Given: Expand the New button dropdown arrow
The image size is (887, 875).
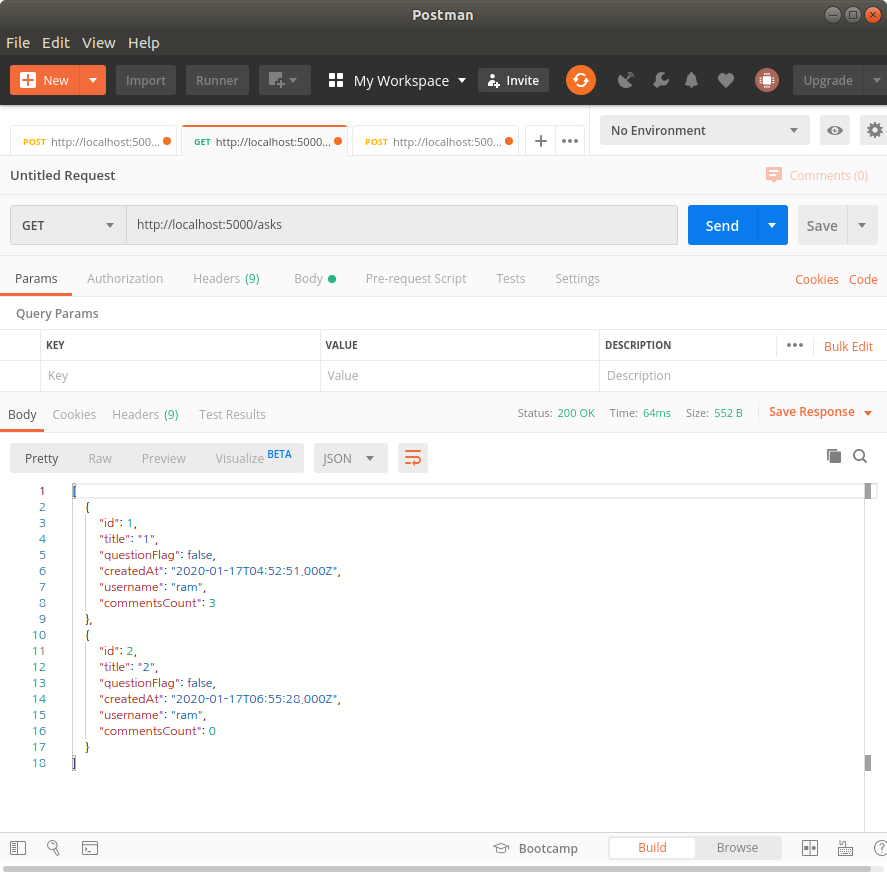Looking at the screenshot, I should [x=93, y=80].
